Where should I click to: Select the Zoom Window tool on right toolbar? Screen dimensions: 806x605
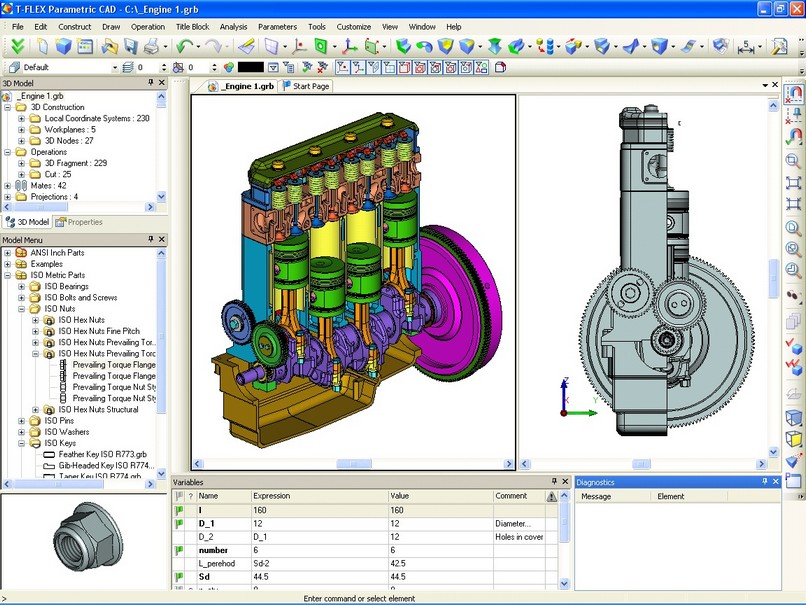(794, 163)
